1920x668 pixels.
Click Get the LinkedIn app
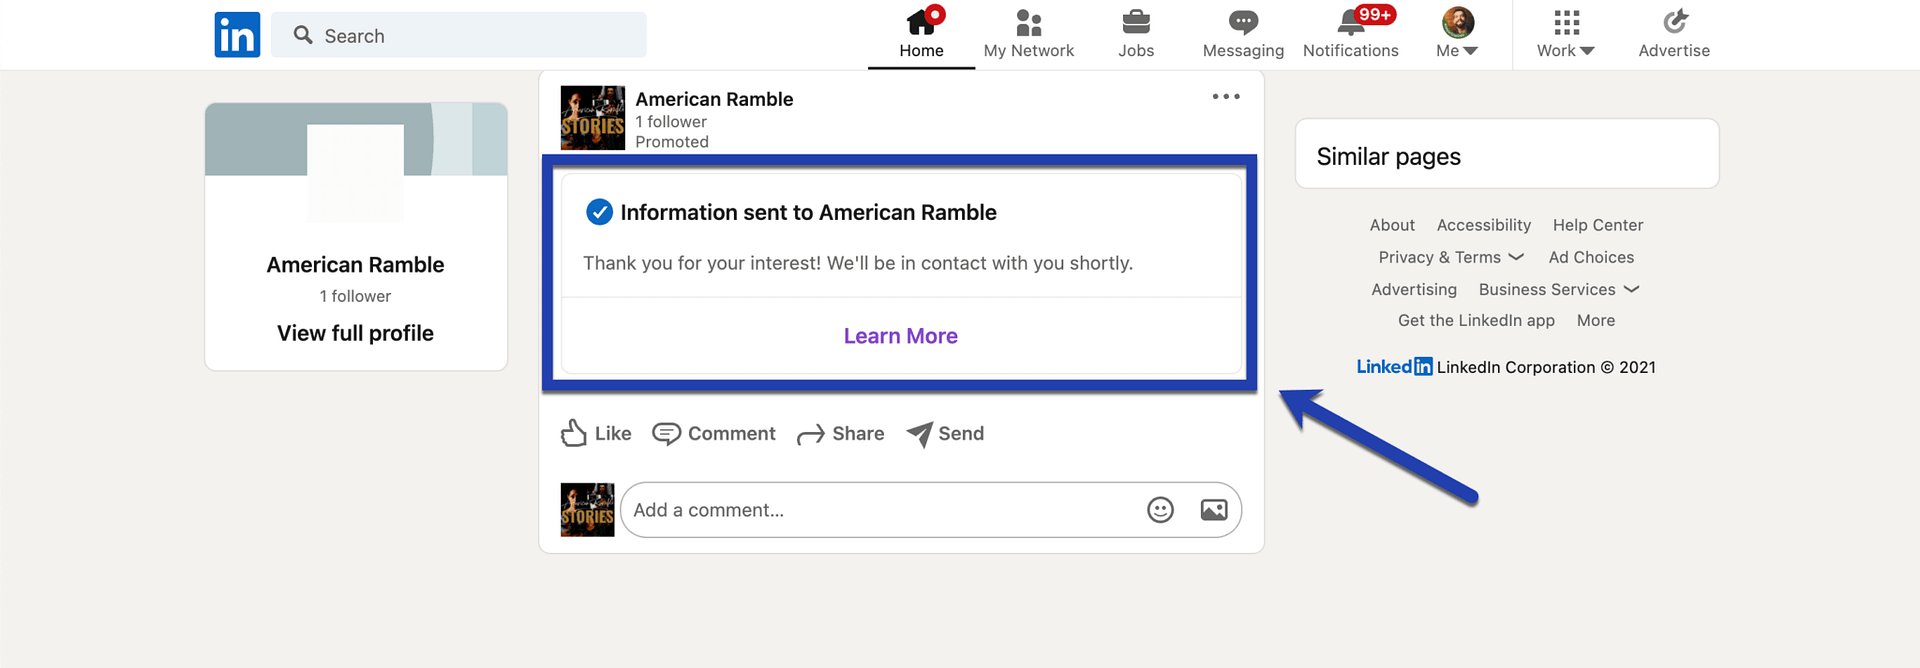point(1476,320)
